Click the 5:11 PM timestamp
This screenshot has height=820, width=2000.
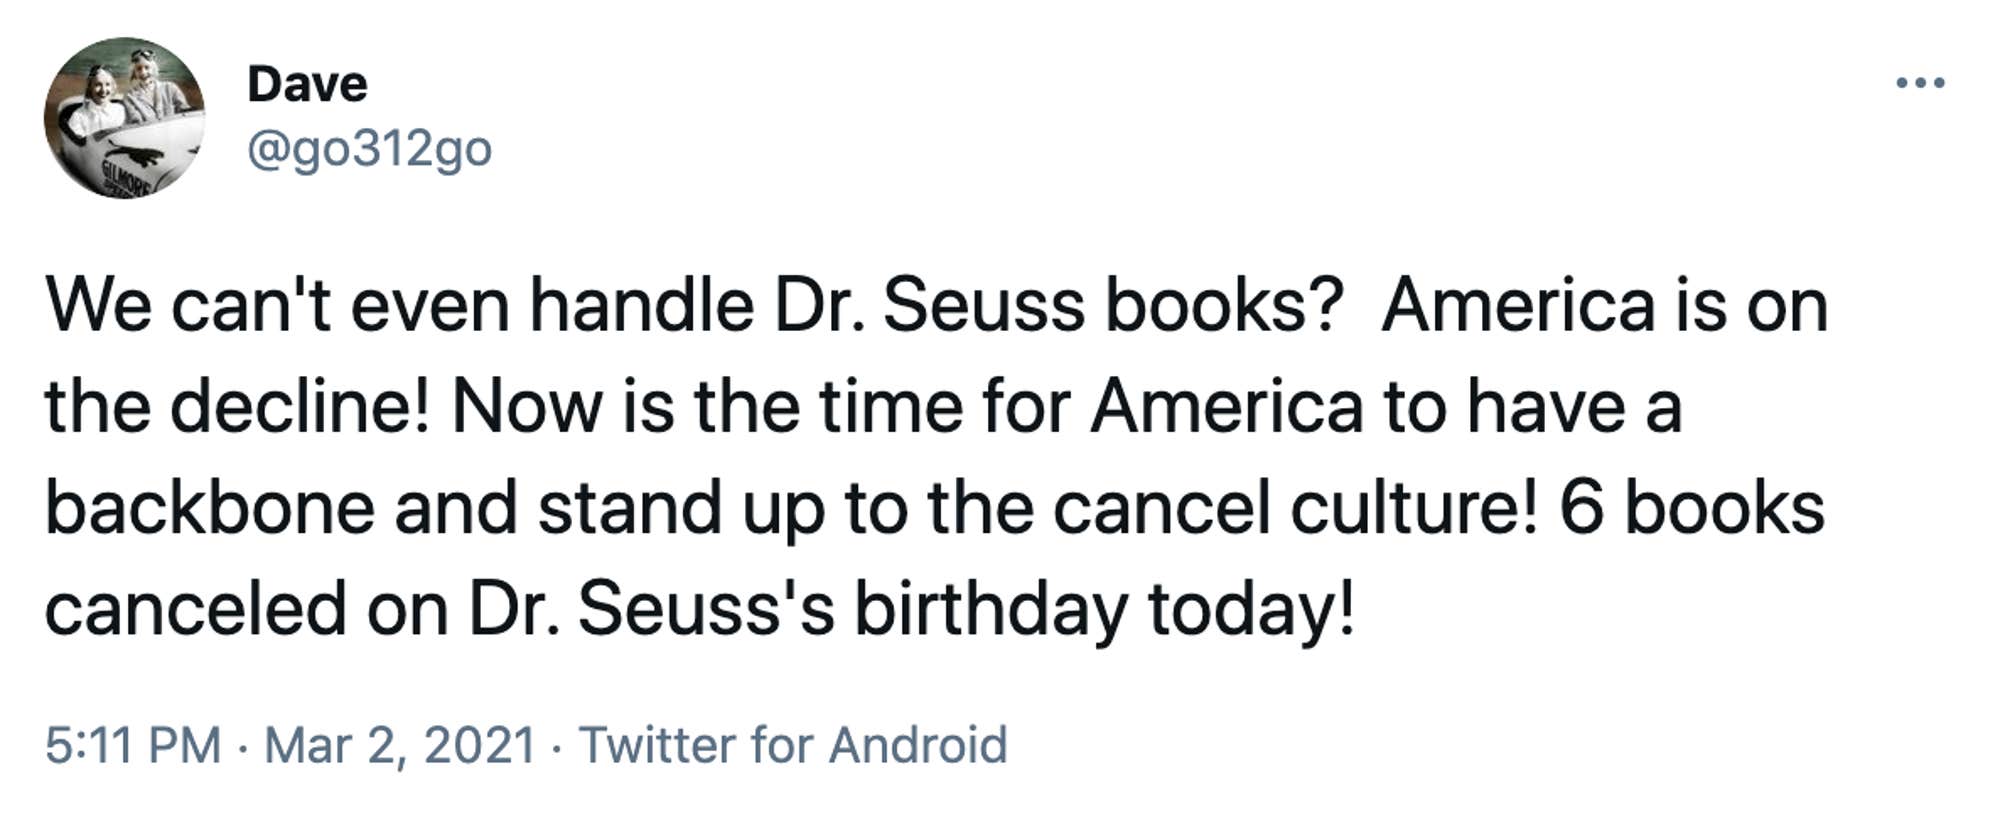[133, 745]
